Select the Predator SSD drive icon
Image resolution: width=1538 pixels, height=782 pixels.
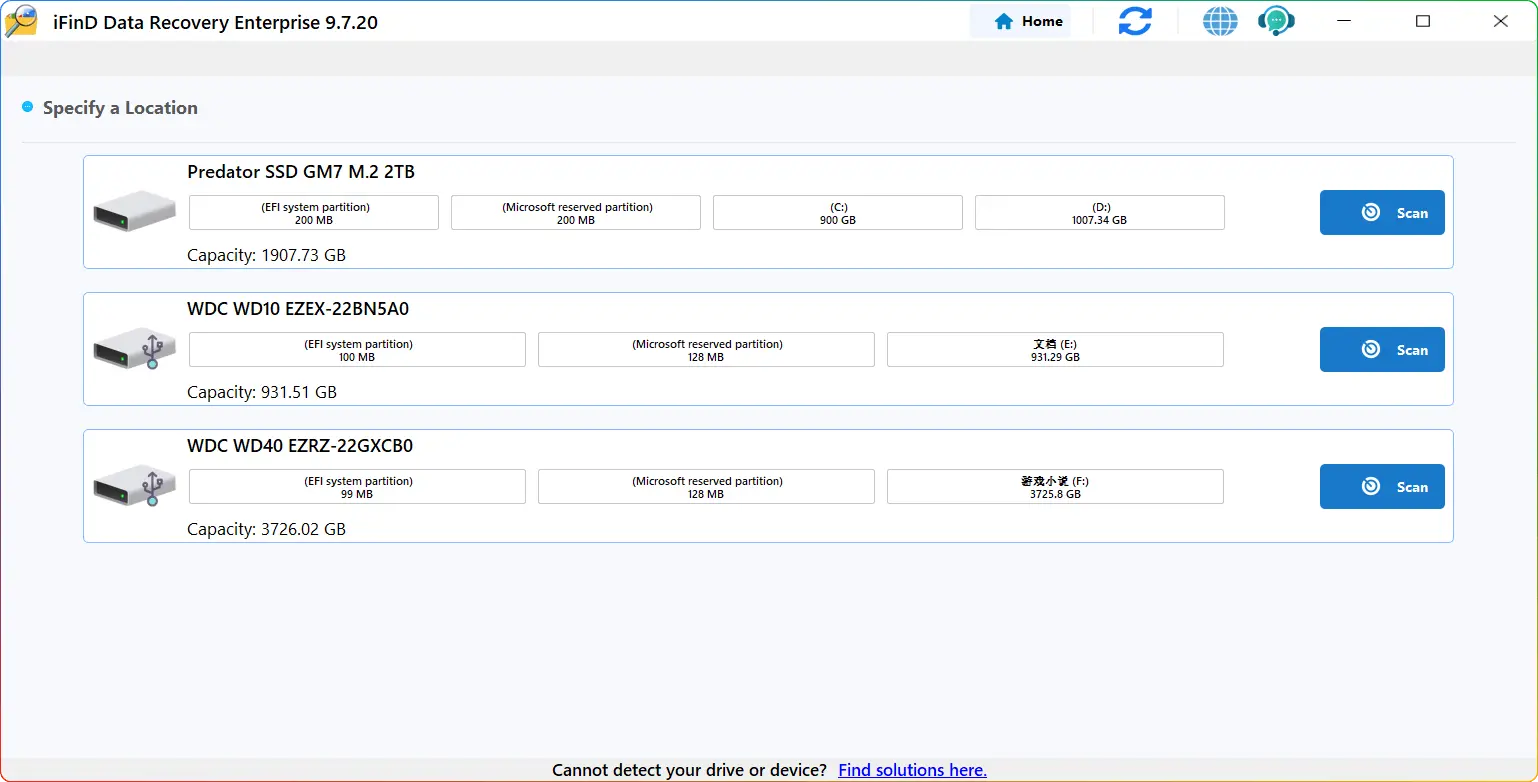[134, 212]
